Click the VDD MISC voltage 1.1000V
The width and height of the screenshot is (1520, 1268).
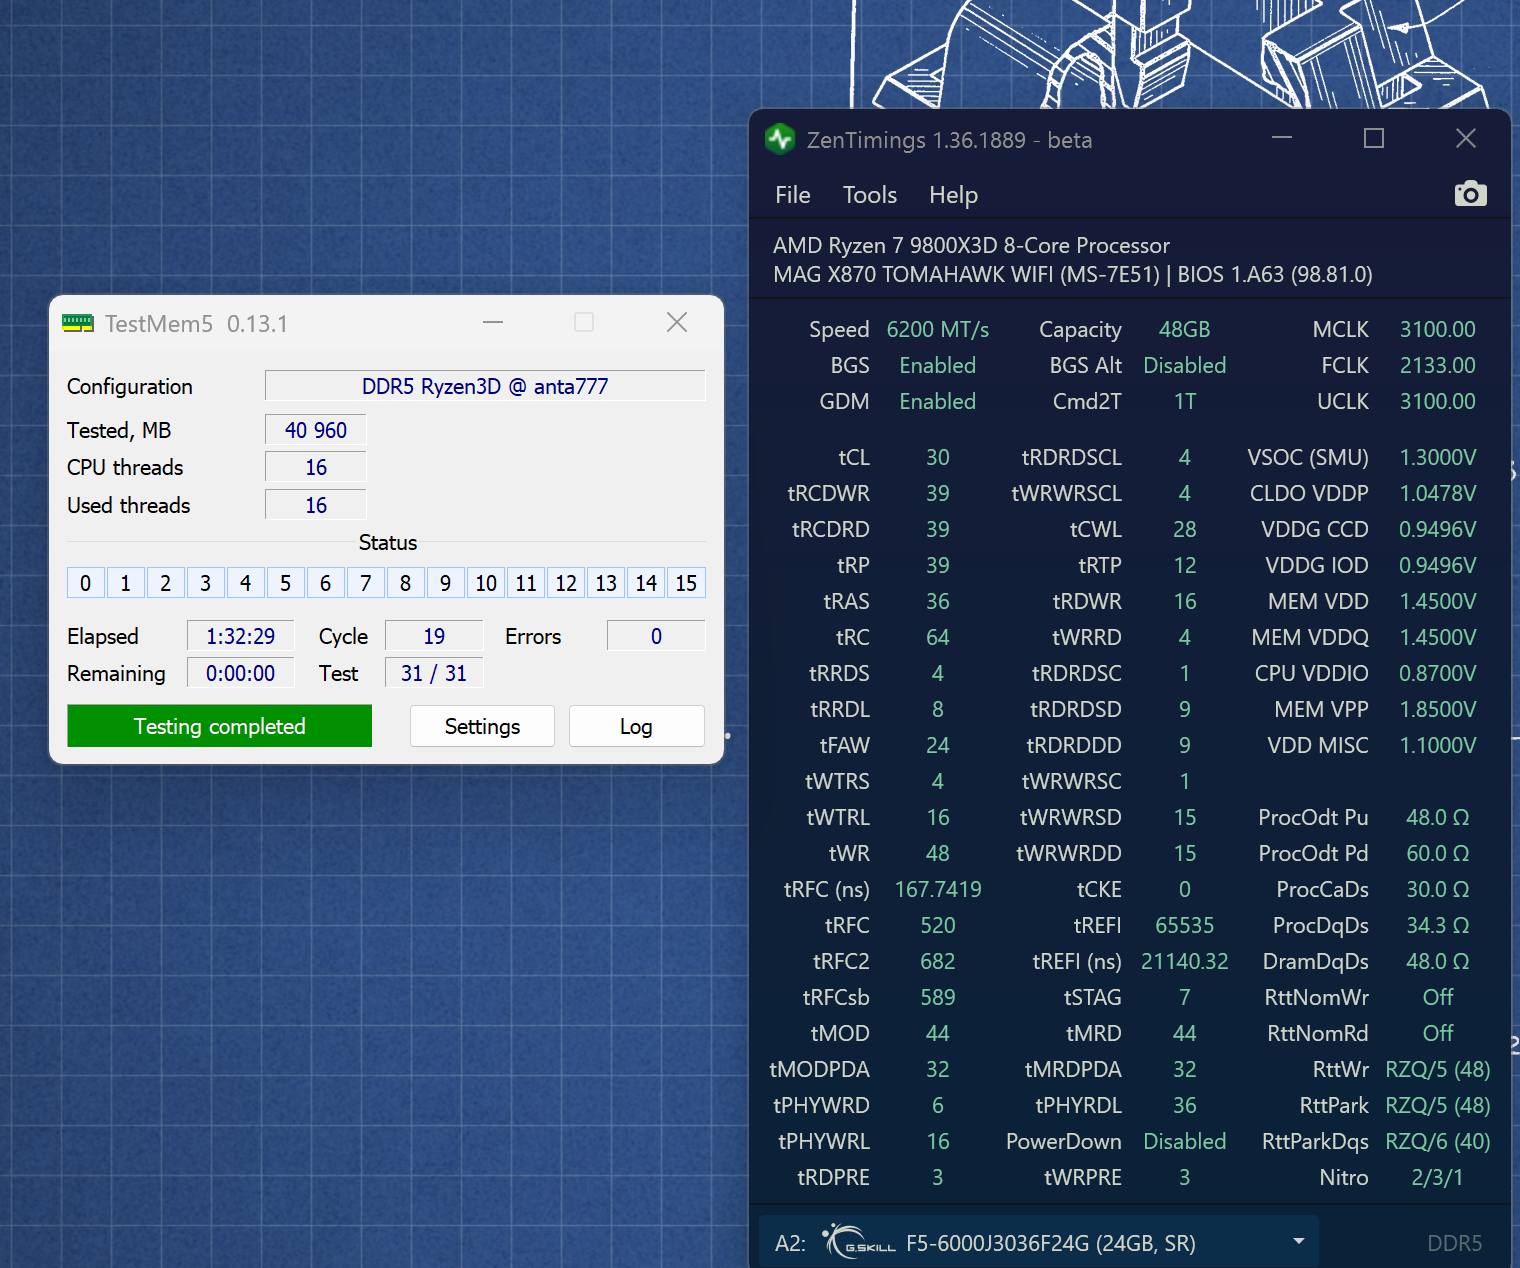pos(1438,745)
